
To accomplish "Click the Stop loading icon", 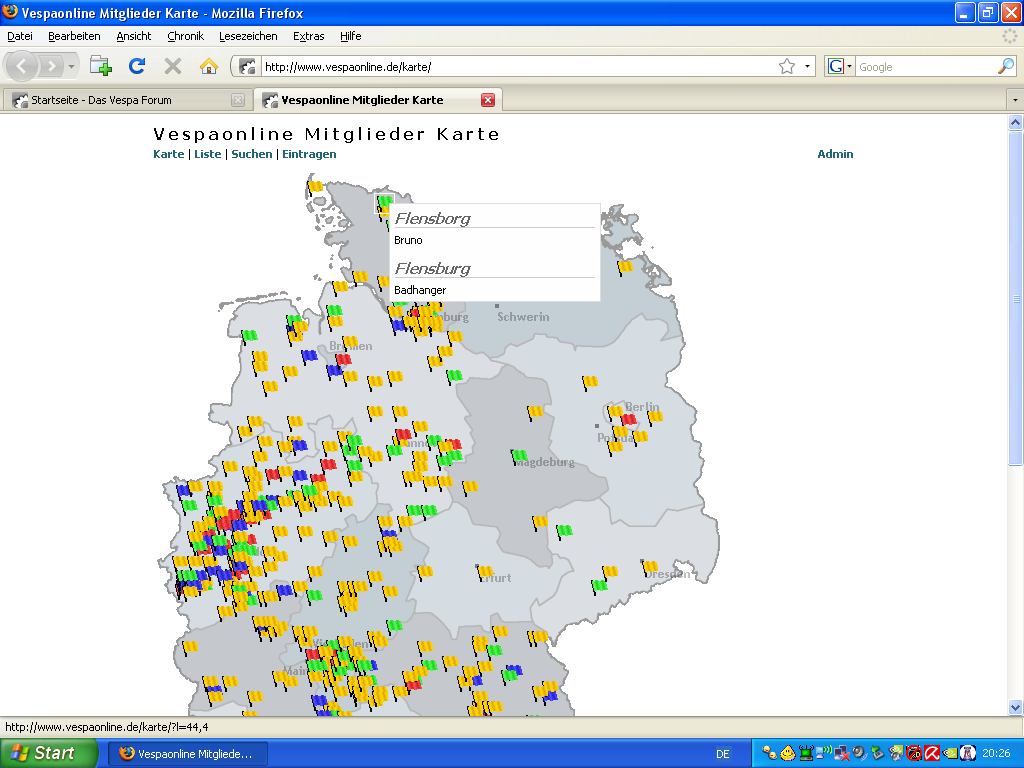I will point(173,66).
